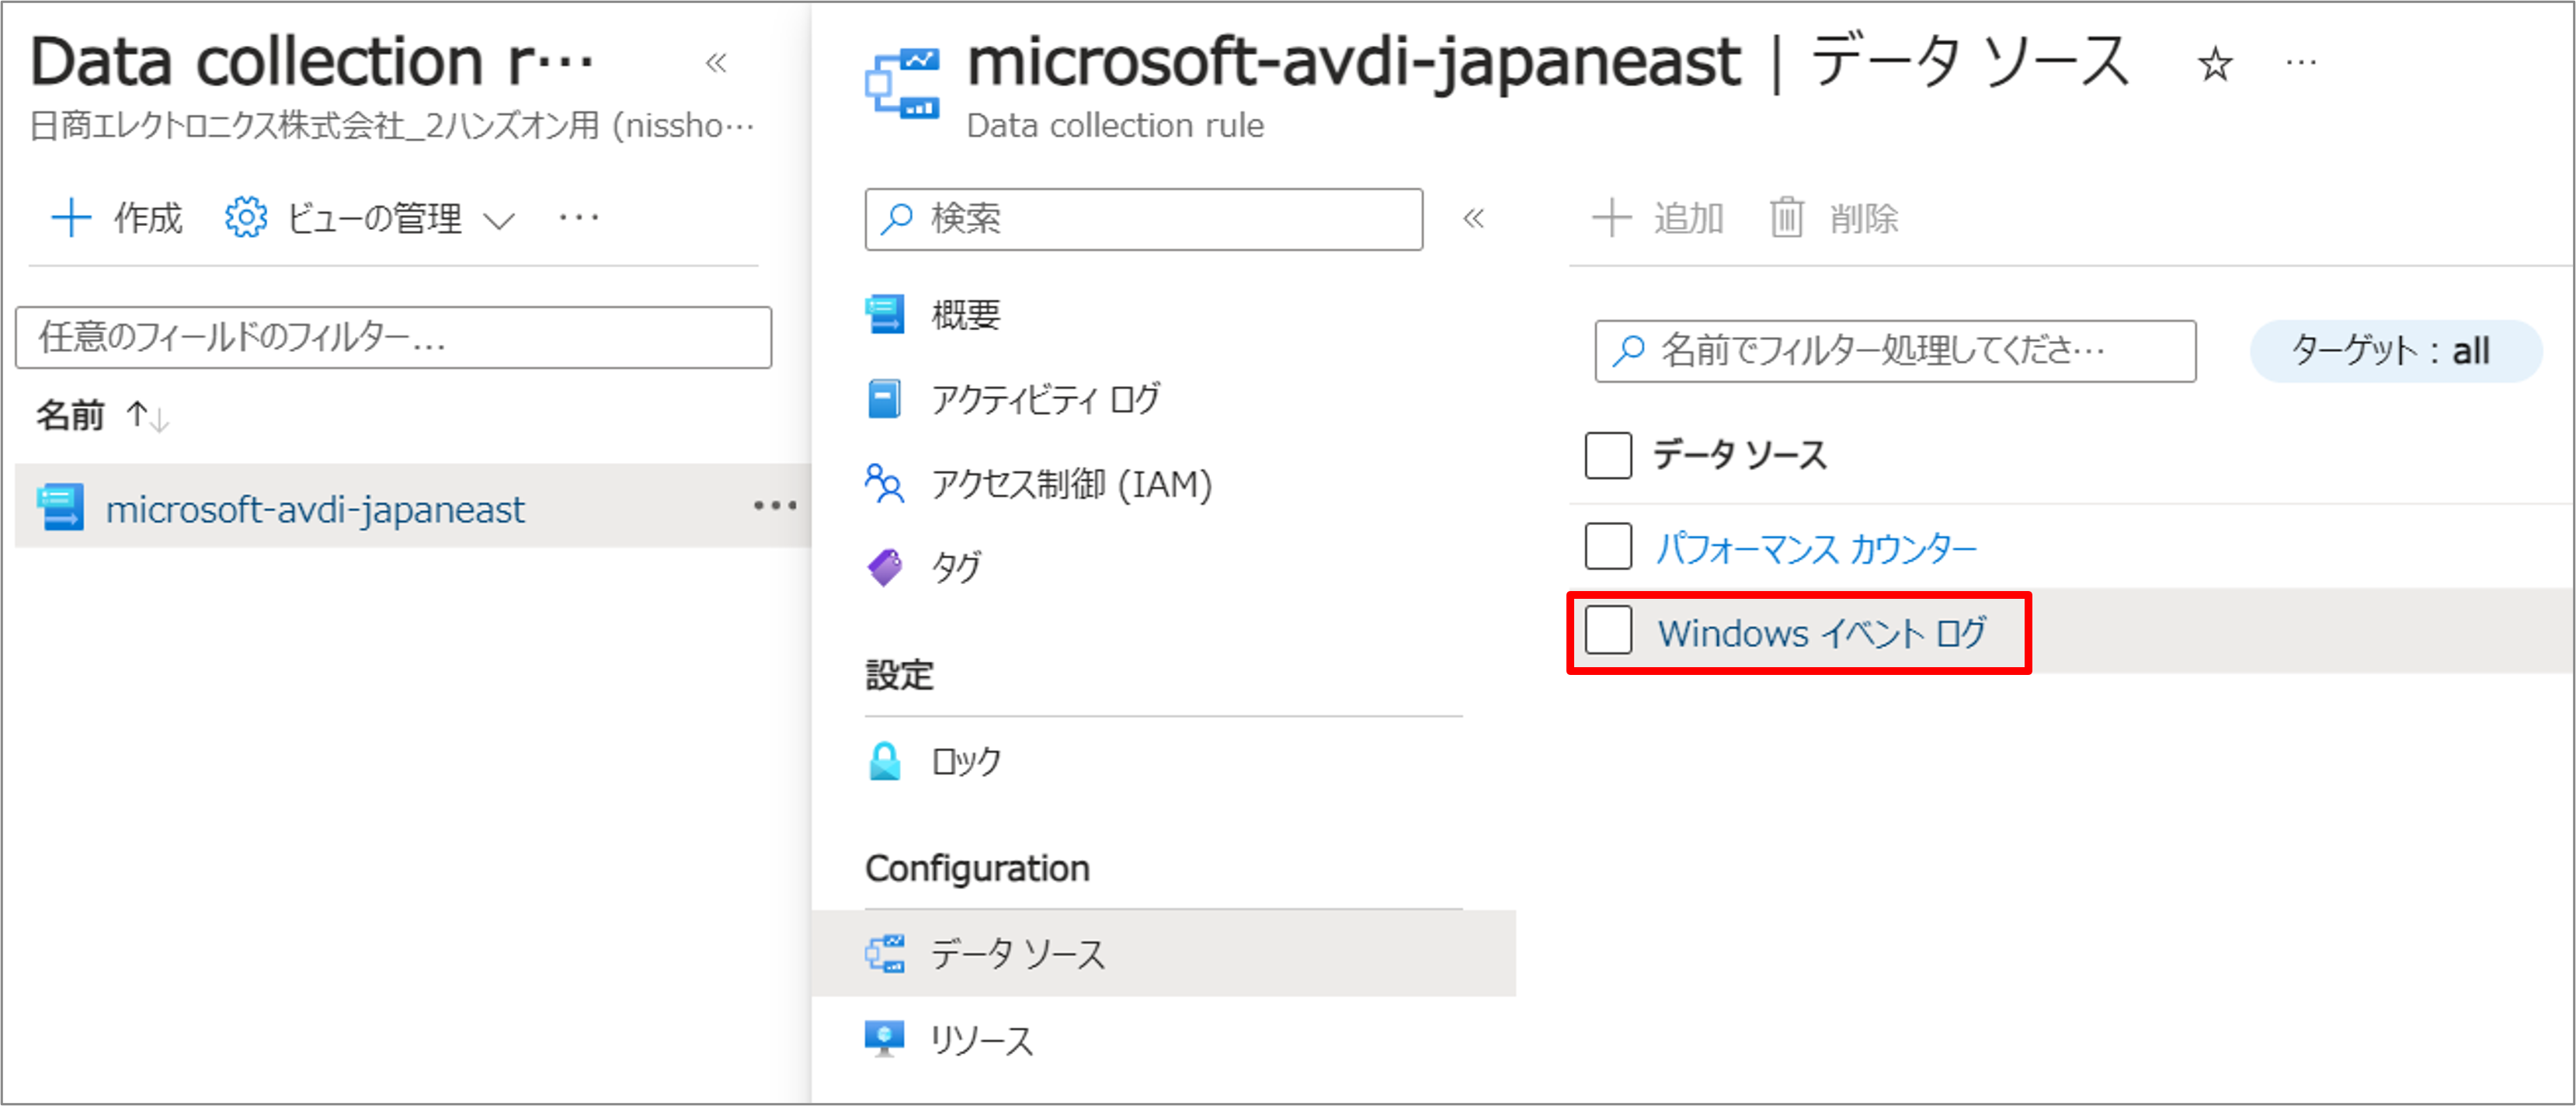Click the 日商エレクトロニクス株式会社 directory subtitle
This screenshot has height=1106, width=2576.
coord(393,126)
